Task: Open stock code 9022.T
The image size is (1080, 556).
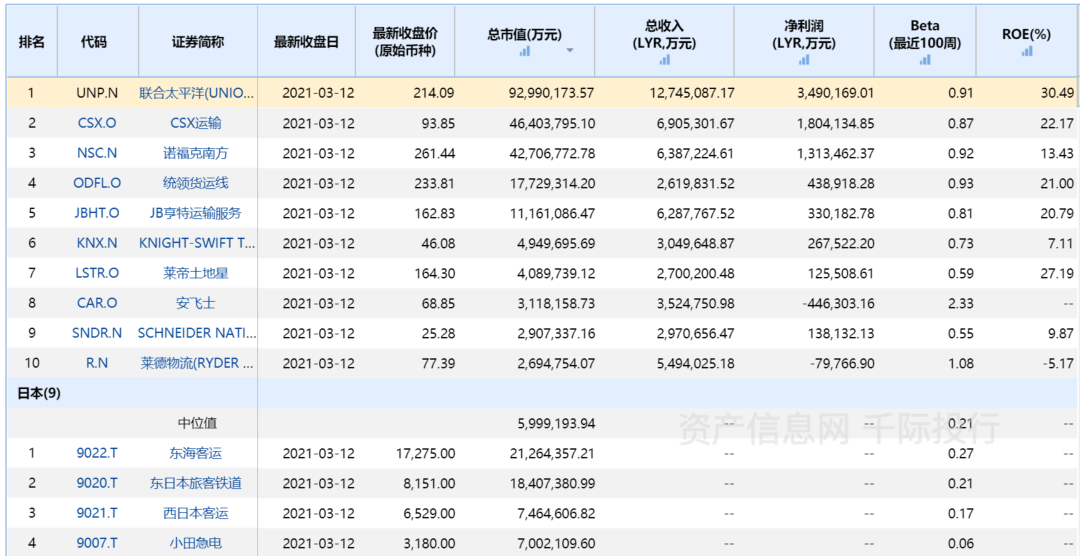Action: tap(98, 453)
